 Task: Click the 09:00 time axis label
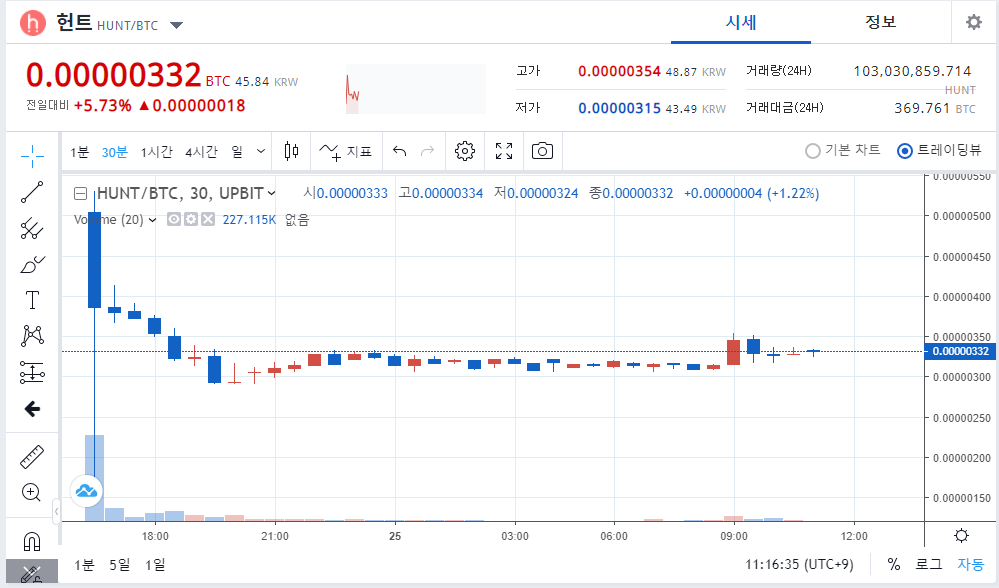734,536
